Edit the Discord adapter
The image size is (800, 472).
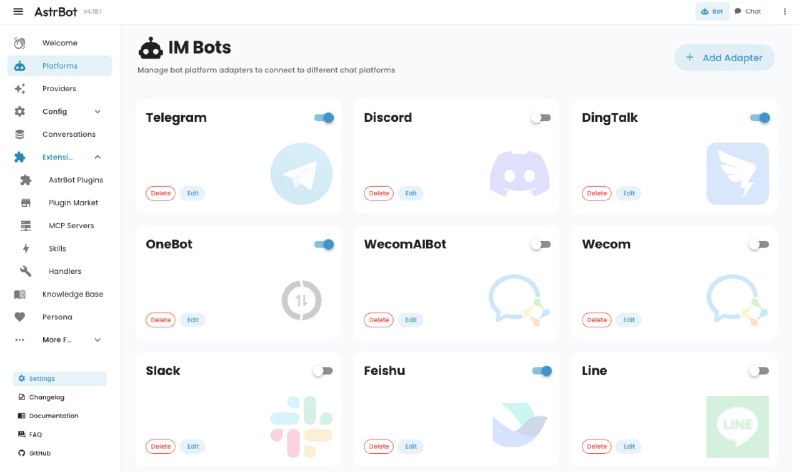click(411, 193)
